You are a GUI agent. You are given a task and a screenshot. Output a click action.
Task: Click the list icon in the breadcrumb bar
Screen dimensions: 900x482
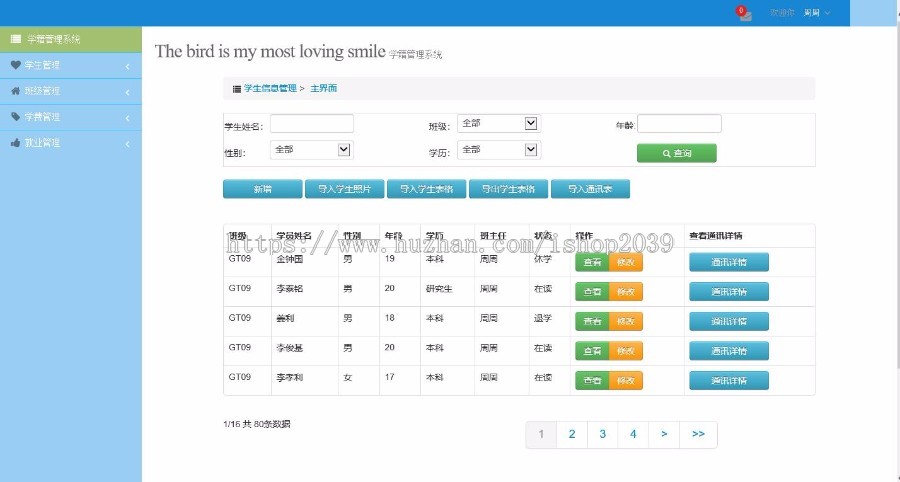(x=236, y=89)
